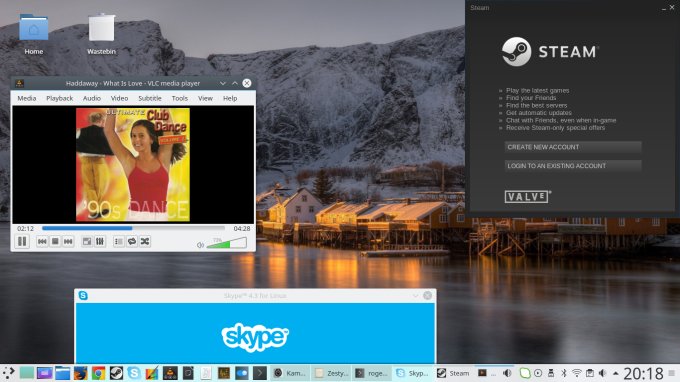Viewport: 680px width, 382px height.
Task: Open Bluetooth tray icon
Action: (564, 373)
